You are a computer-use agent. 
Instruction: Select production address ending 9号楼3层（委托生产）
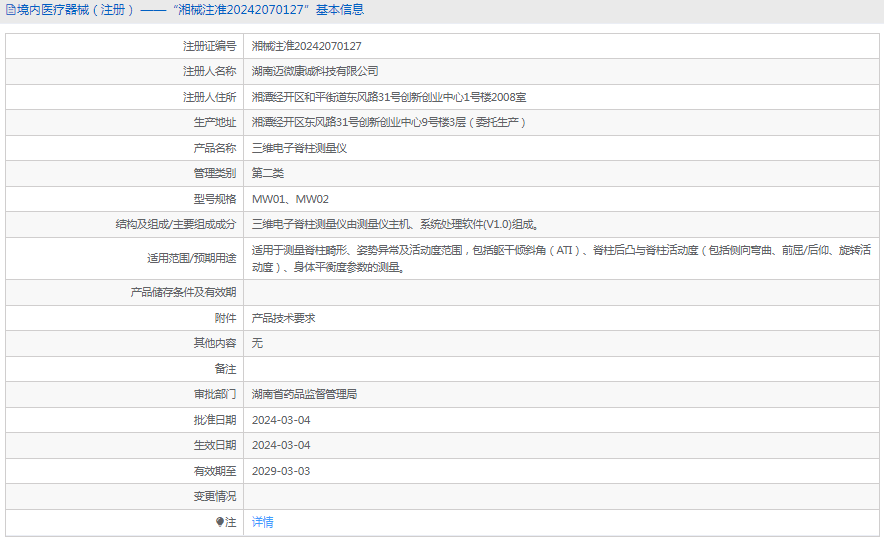[x=389, y=122]
